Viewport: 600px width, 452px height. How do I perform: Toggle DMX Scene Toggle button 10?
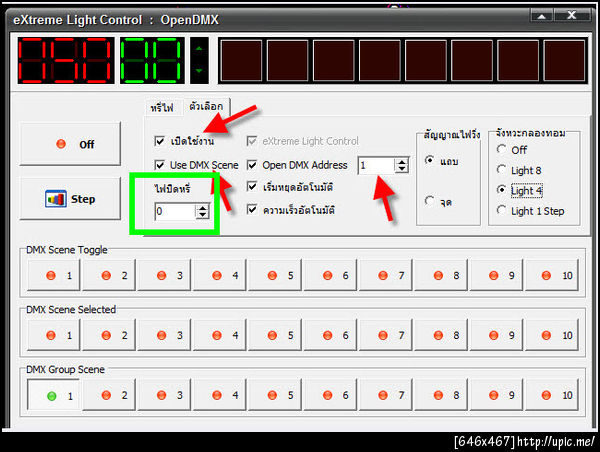(x=552, y=275)
